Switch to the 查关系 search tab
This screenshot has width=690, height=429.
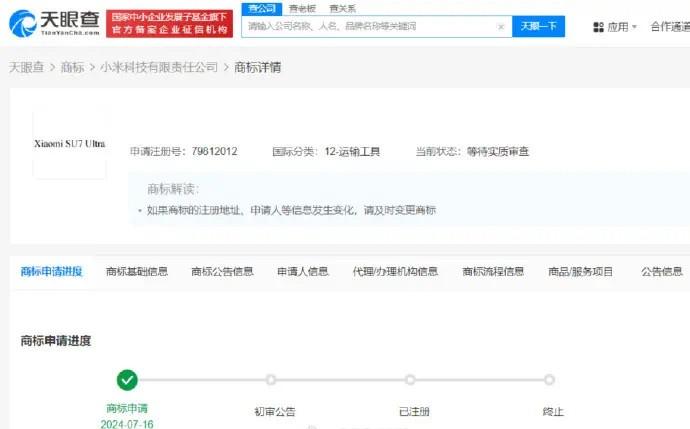click(x=342, y=8)
